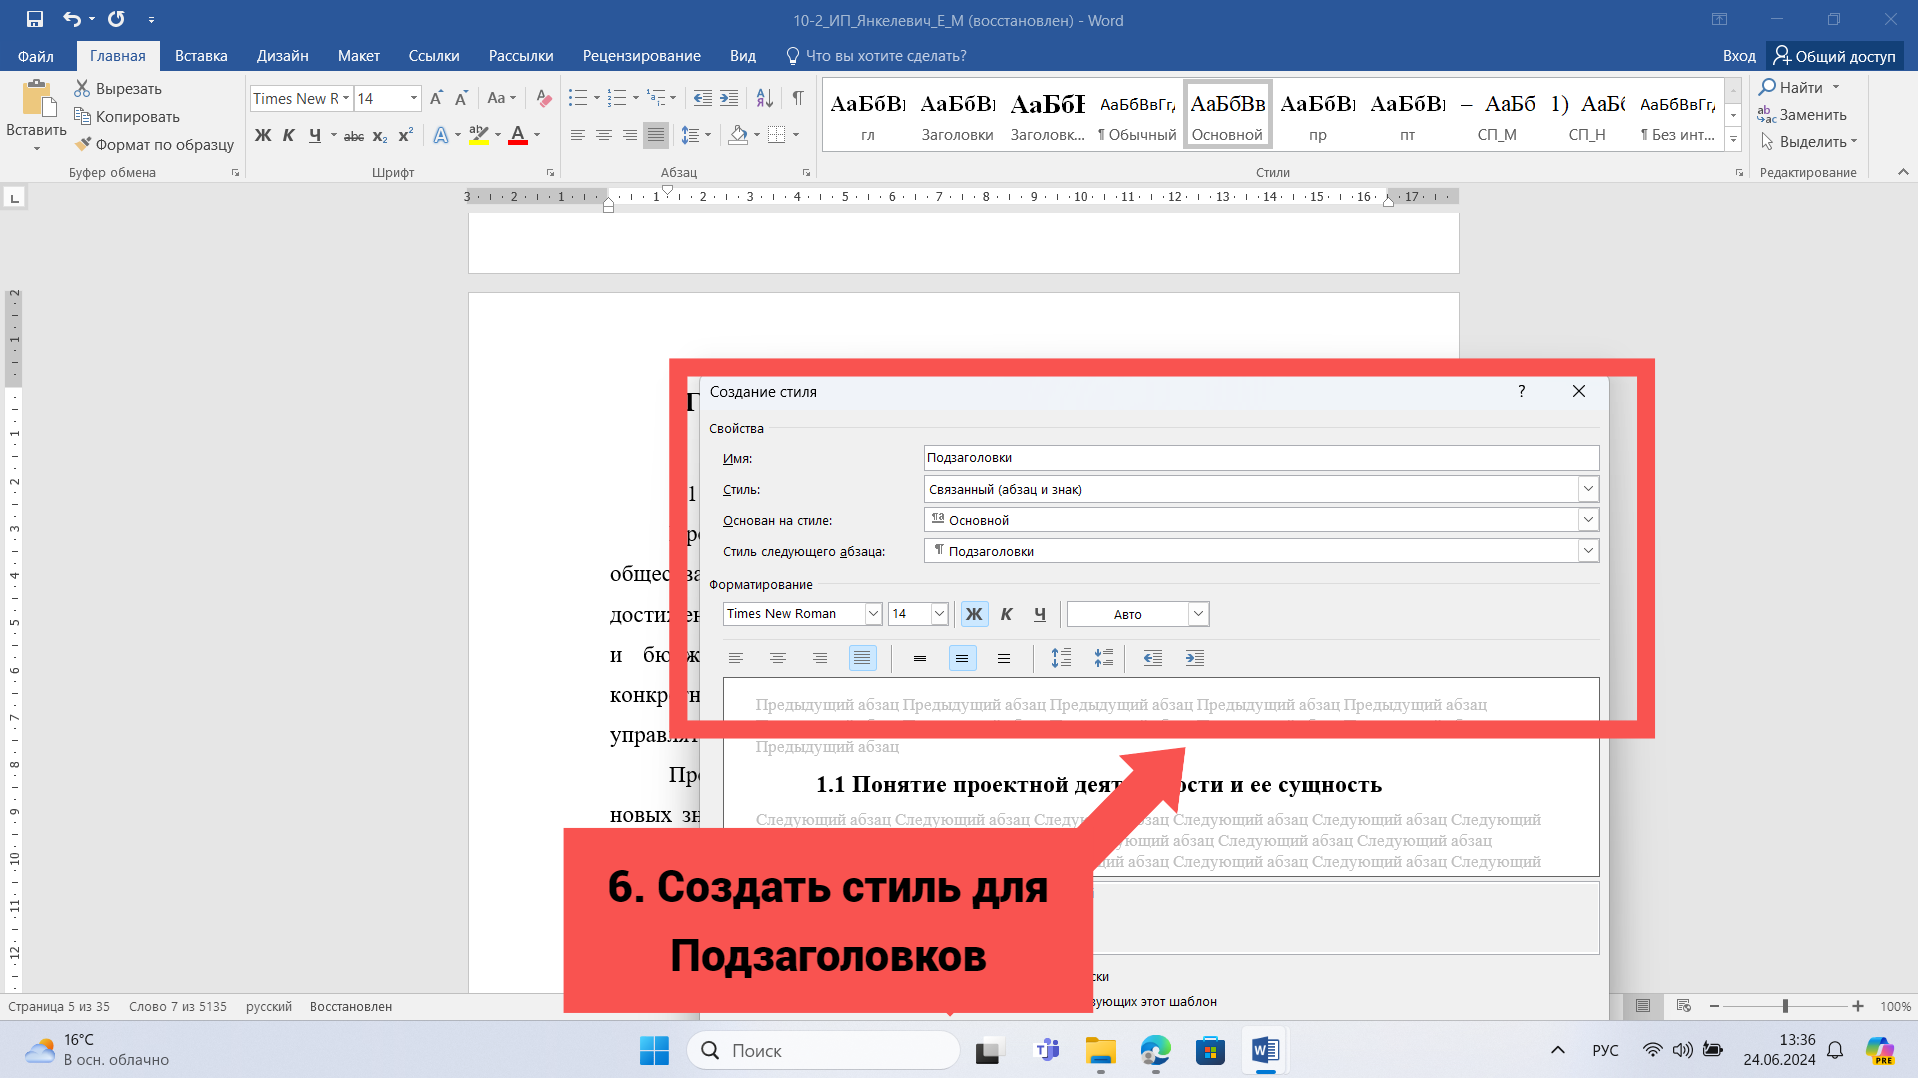Viewport: 1918px width, 1078px height.
Task: Click the shading paint bucket icon
Action: click(738, 135)
